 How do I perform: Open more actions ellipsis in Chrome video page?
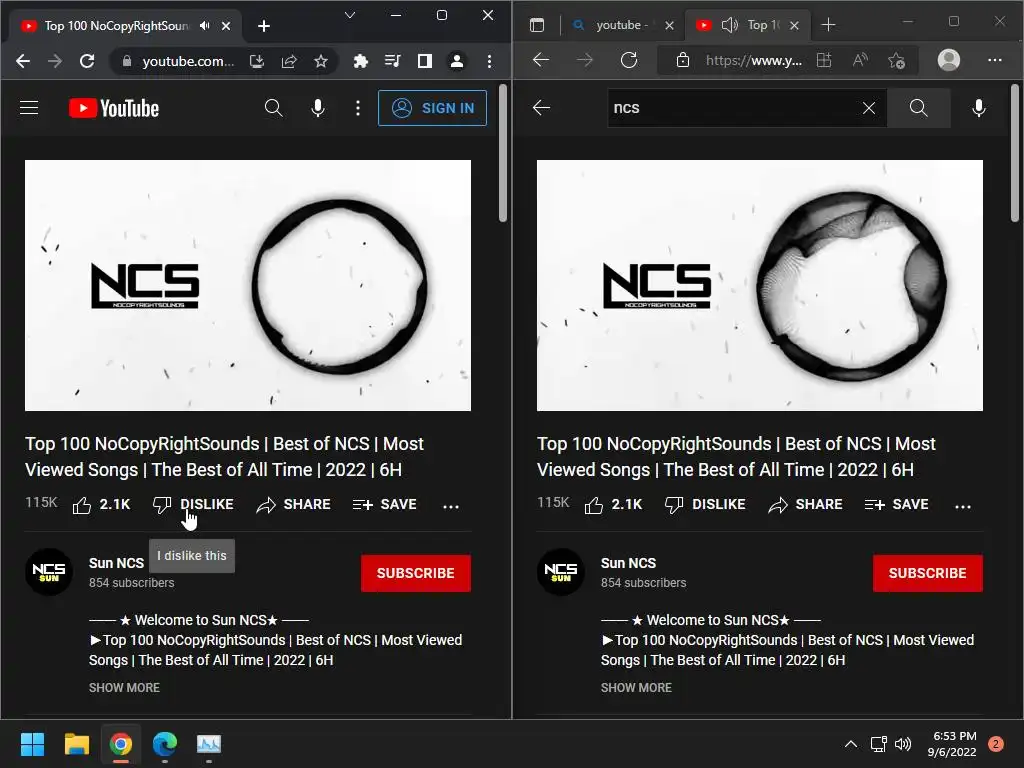pos(451,506)
